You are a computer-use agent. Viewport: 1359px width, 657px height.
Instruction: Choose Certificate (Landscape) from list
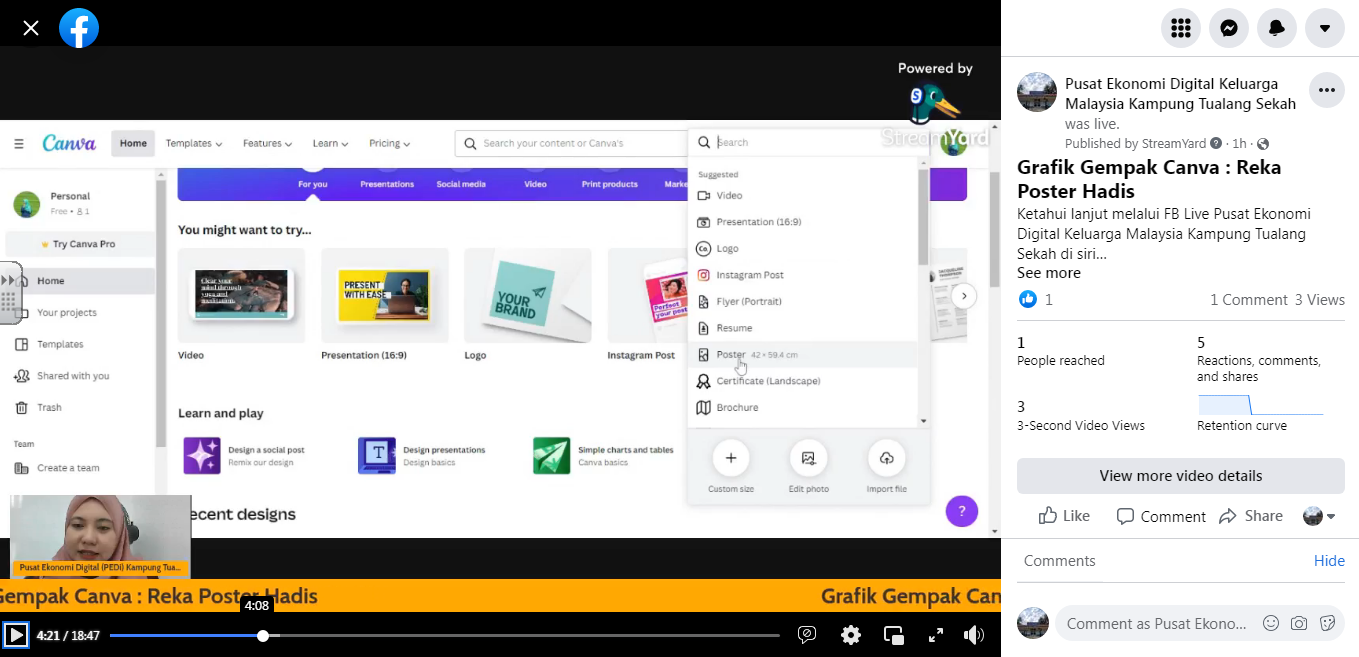(803, 381)
